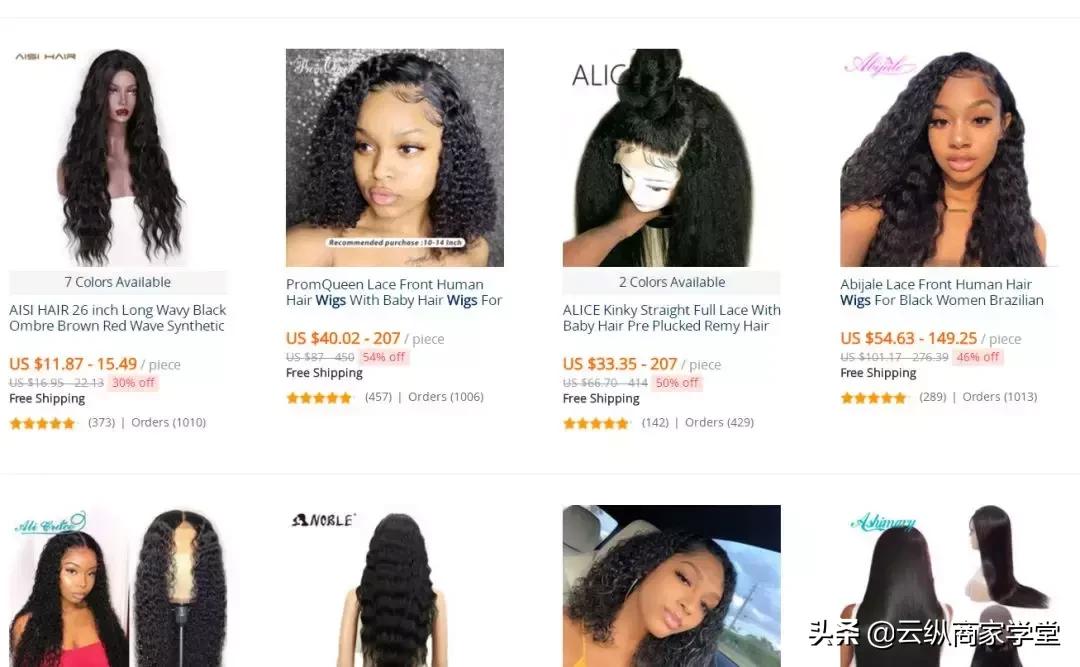Open Abijale Lace Front Human Hair title link
The height and width of the screenshot is (667, 1080).
[942, 292]
